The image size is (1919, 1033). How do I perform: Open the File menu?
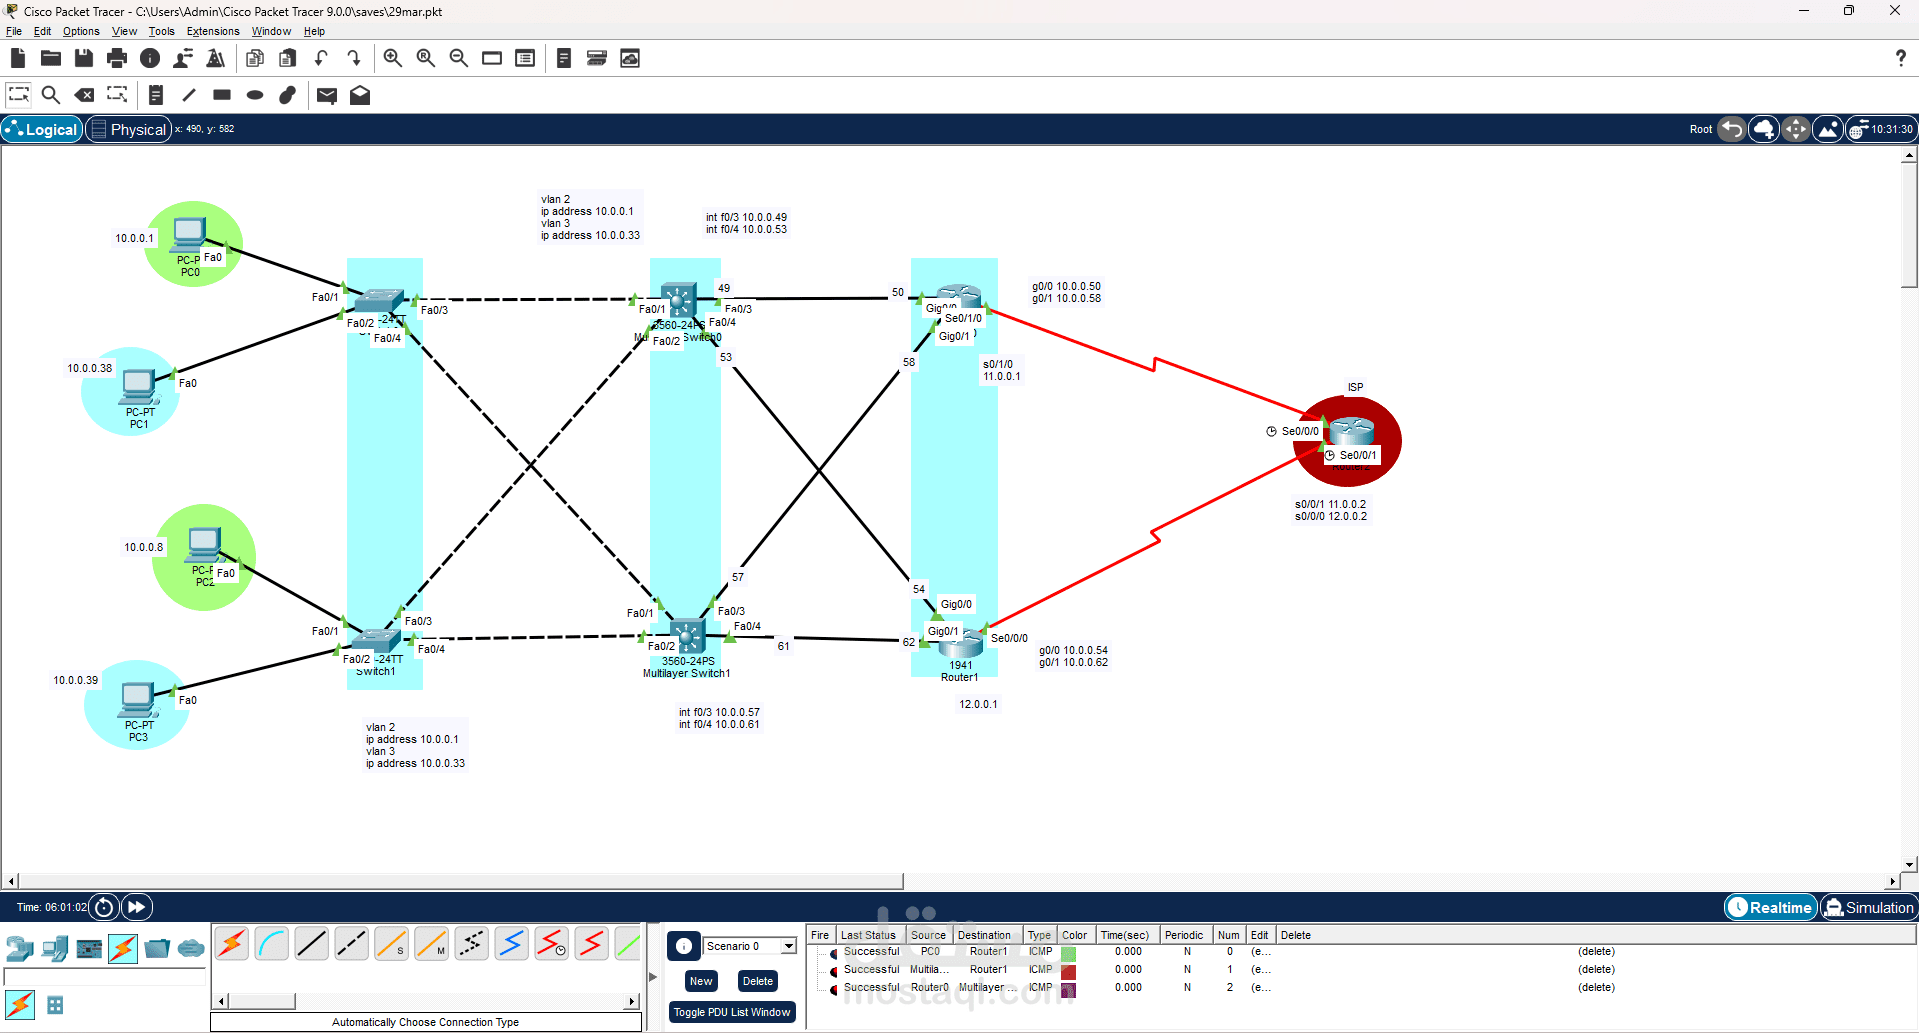coord(14,31)
